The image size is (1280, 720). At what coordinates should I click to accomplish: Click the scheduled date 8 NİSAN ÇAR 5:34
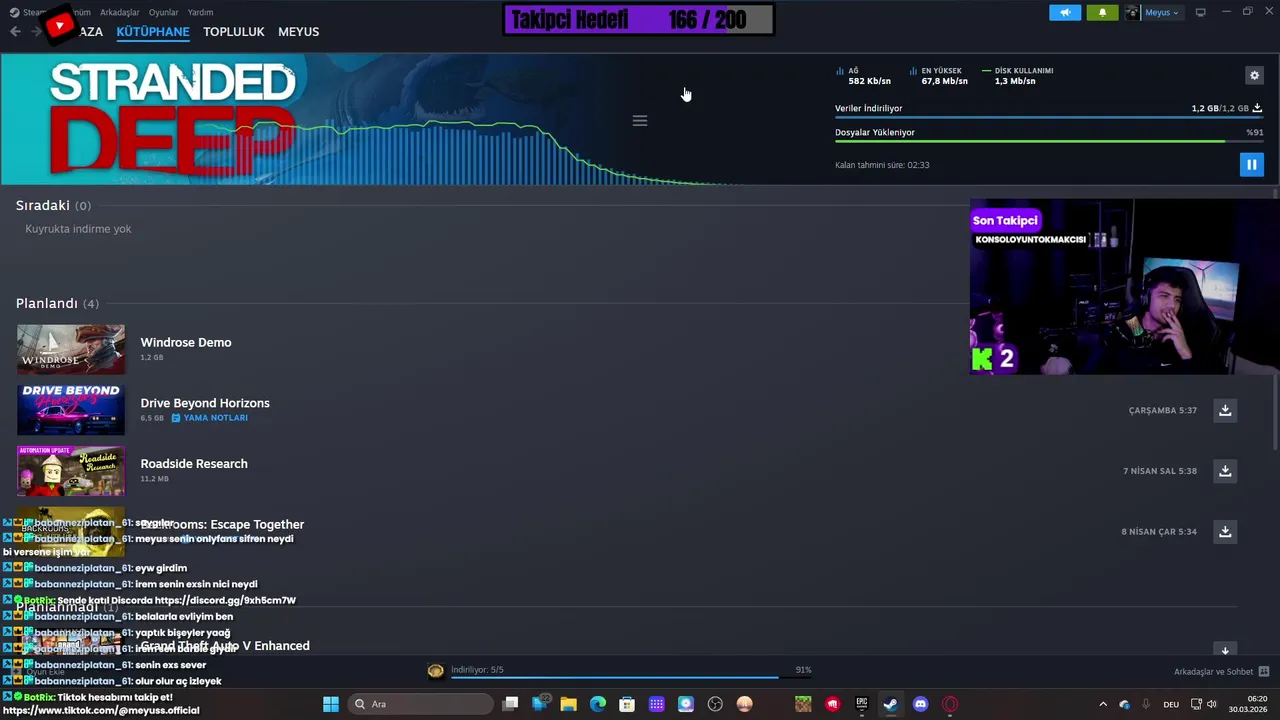click(1158, 532)
